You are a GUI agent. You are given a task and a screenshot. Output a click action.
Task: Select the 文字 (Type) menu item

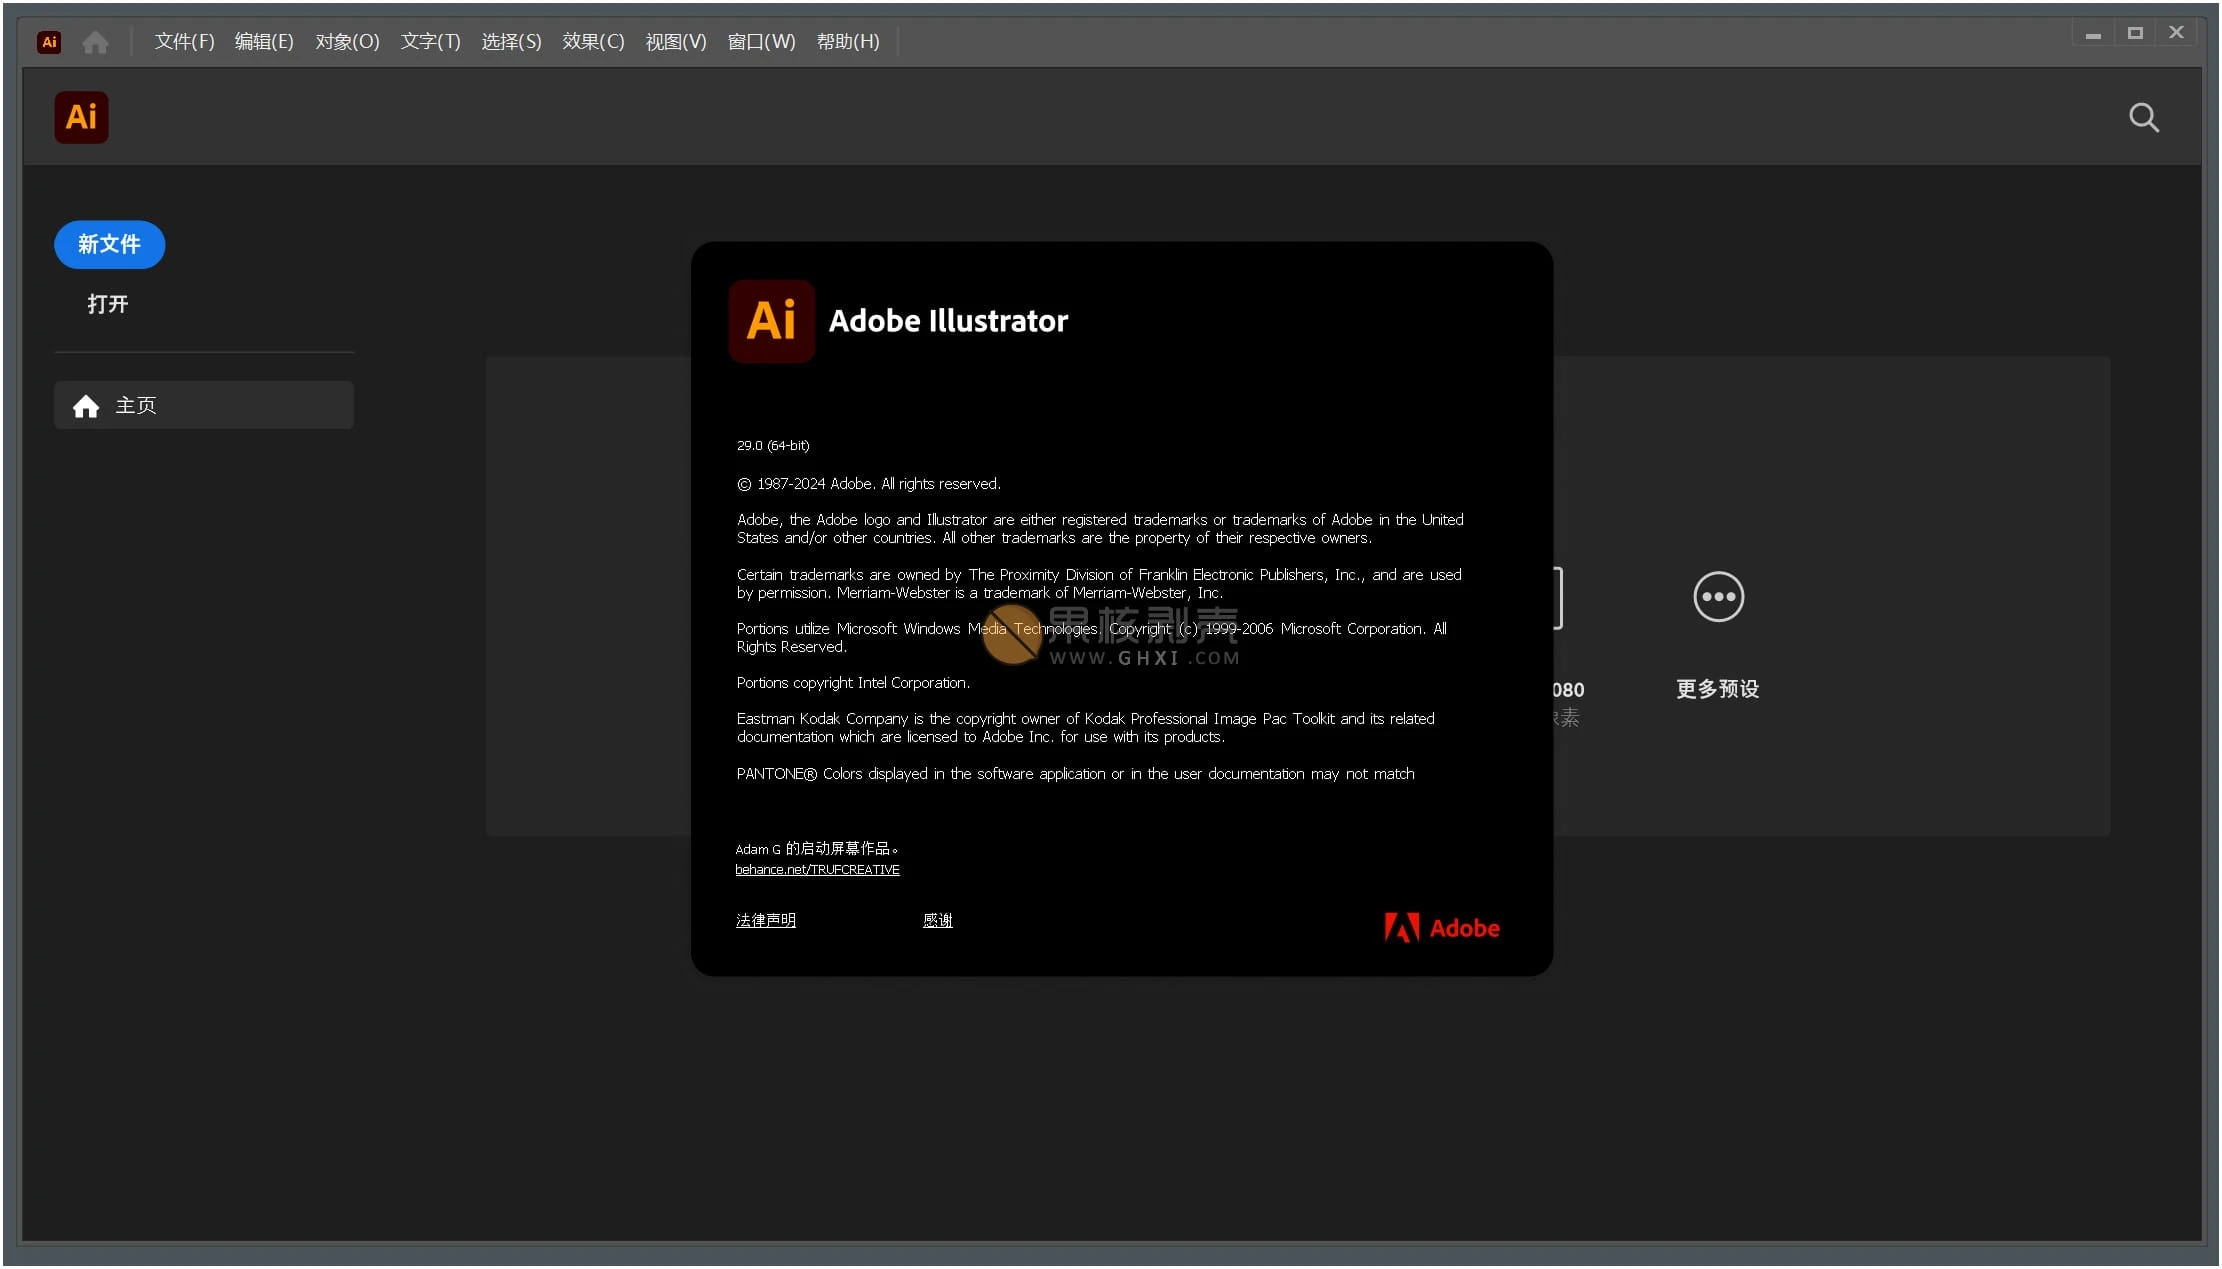[x=429, y=41]
